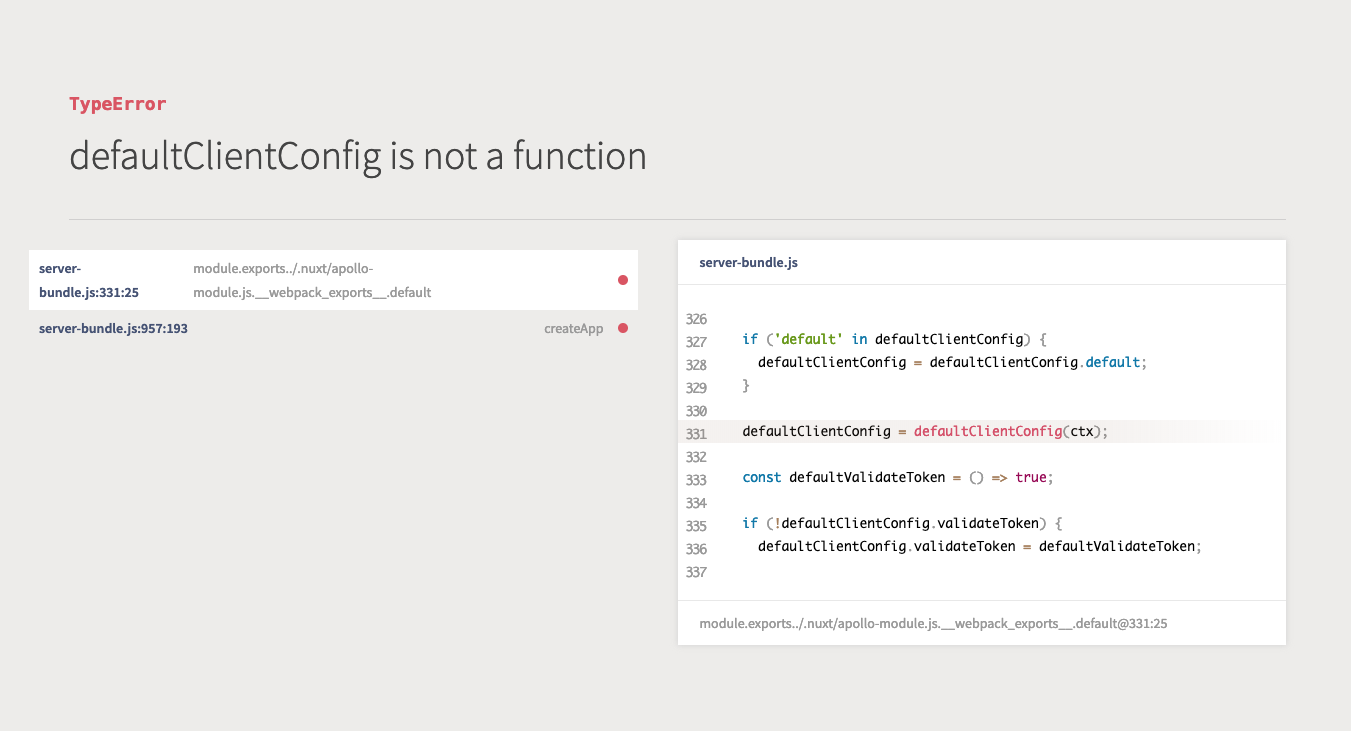This screenshot has height=731, width=1351.
Task: Select the server-bundle.js:957:193 stack frame
Action: click(334, 328)
